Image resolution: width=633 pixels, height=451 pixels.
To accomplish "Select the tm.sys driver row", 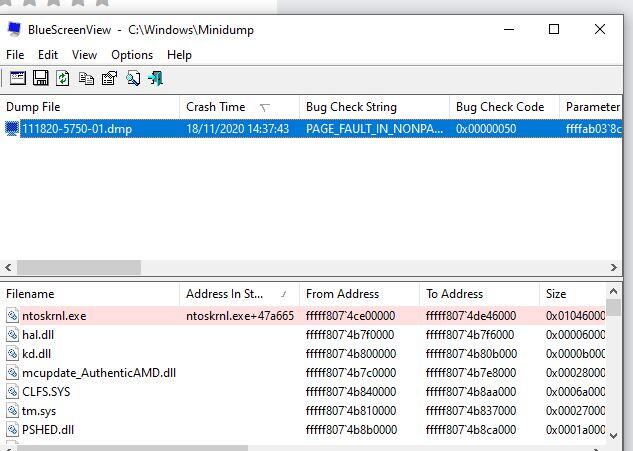I will click(x=303, y=411).
